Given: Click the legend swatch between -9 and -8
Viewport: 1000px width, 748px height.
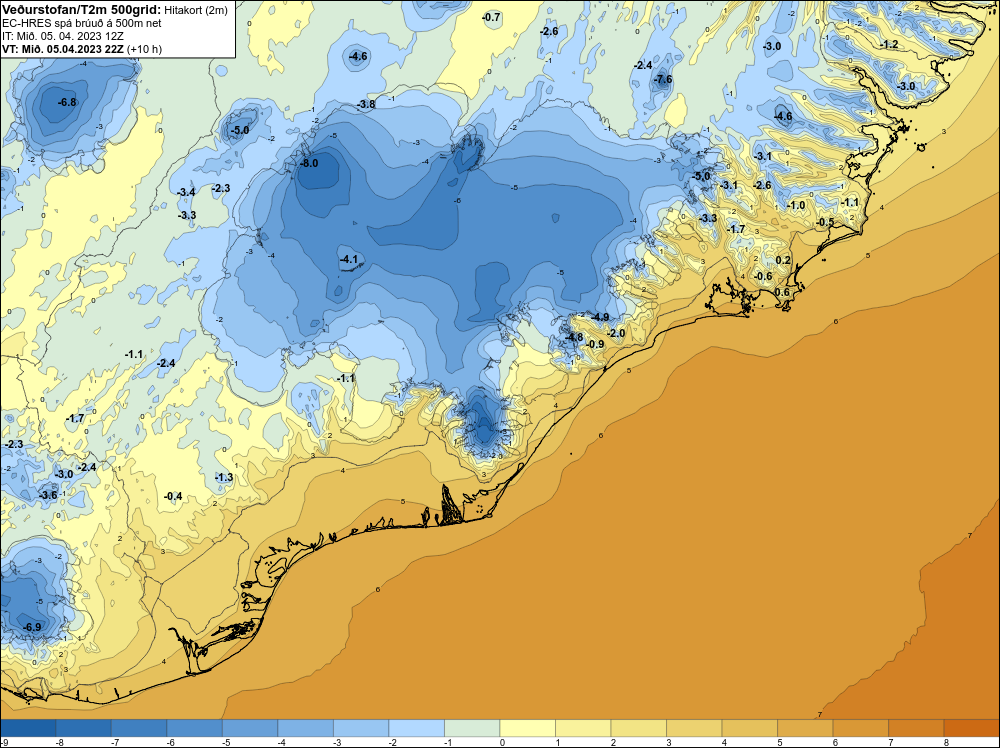Looking at the screenshot, I should point(28,728).
